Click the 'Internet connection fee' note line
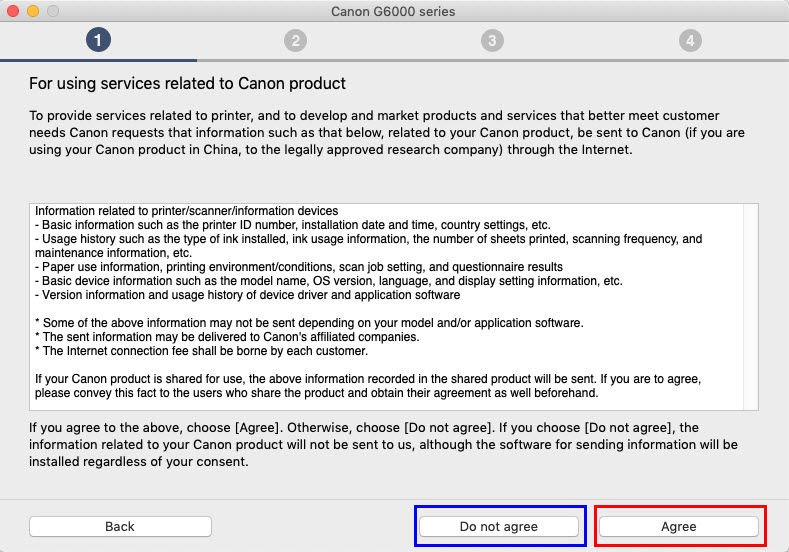 click(201, 351)
